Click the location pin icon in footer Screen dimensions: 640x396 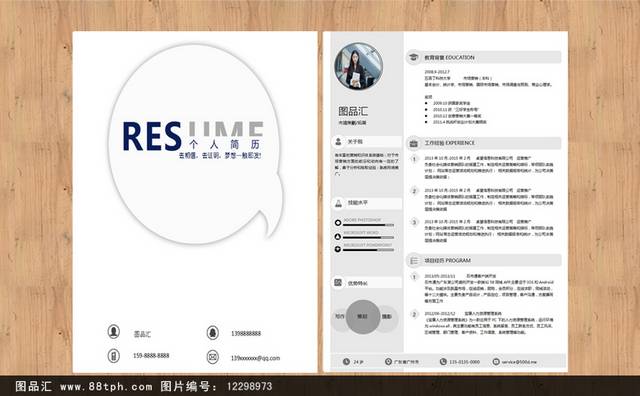[388, 362]
